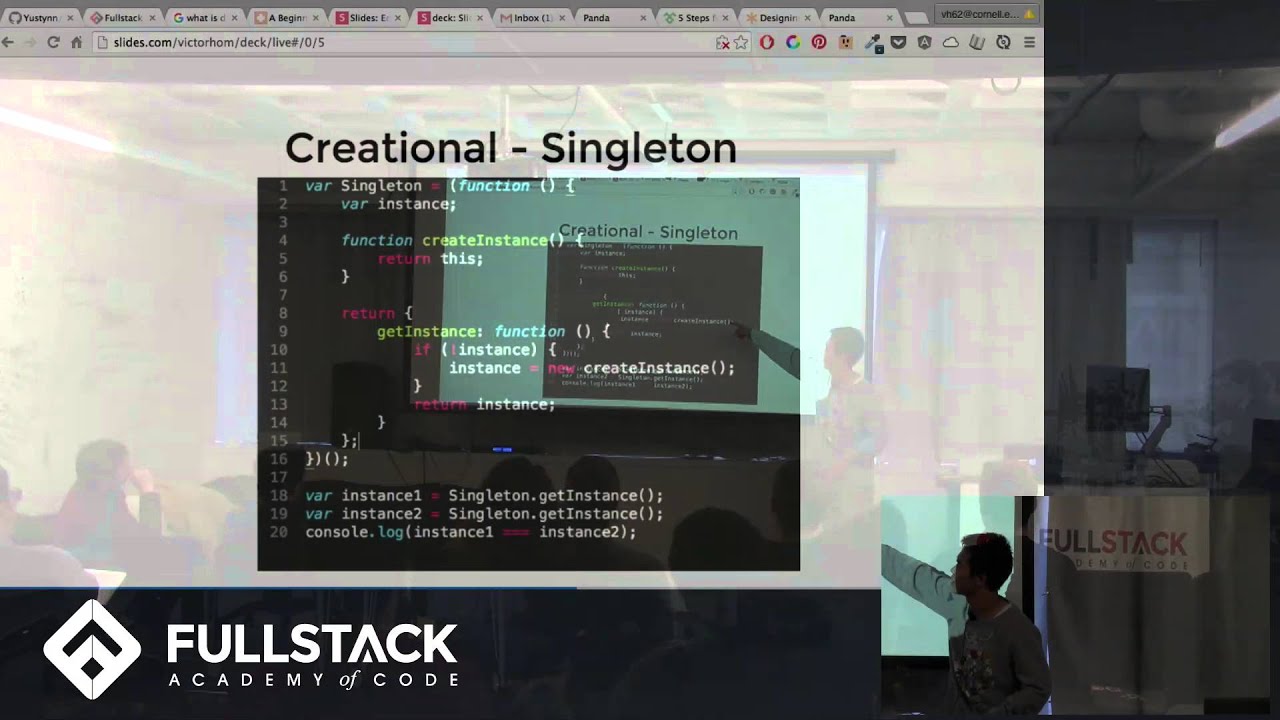Switch to the Fullstack tab
Viewport: 1280px width, 720px height.
tap(121, 17)
